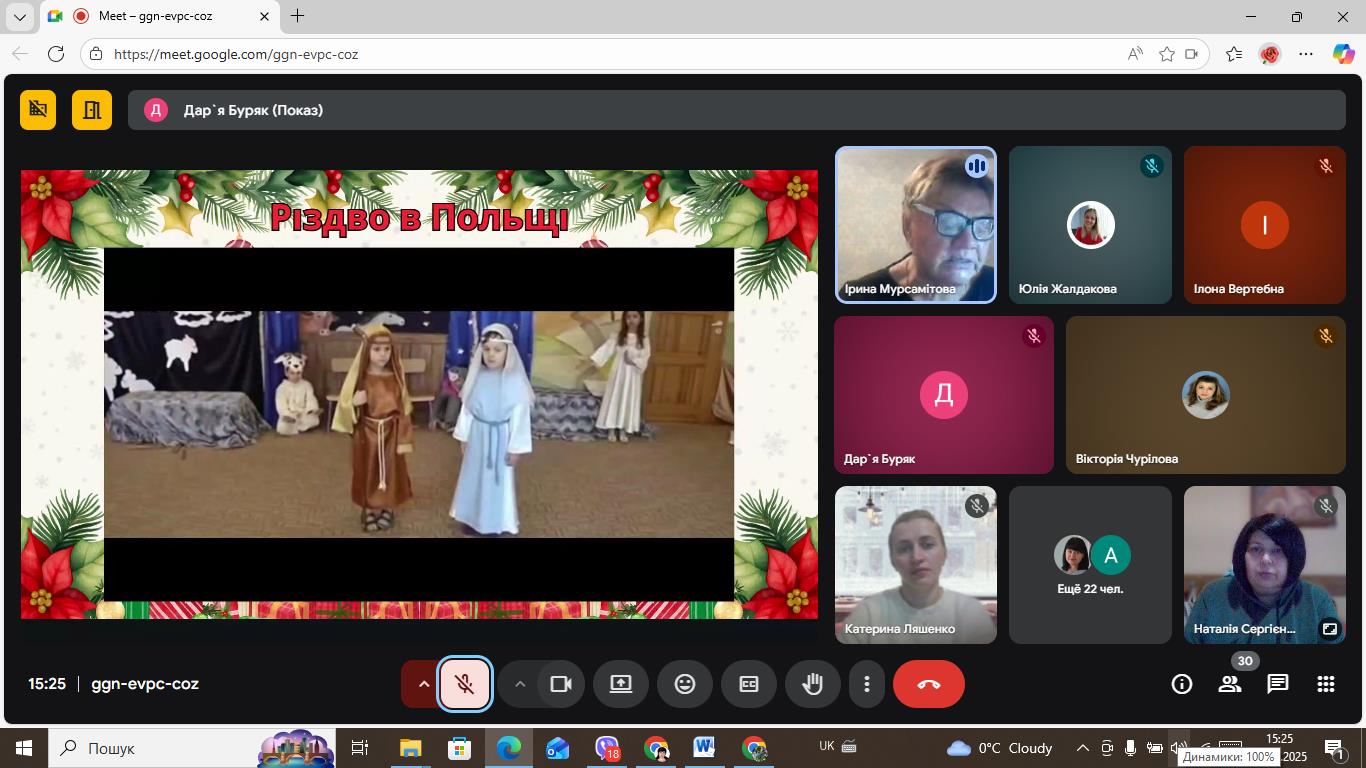Open the meeting details info icon
The image size is (1366, 768).
tap(1182, 684)
